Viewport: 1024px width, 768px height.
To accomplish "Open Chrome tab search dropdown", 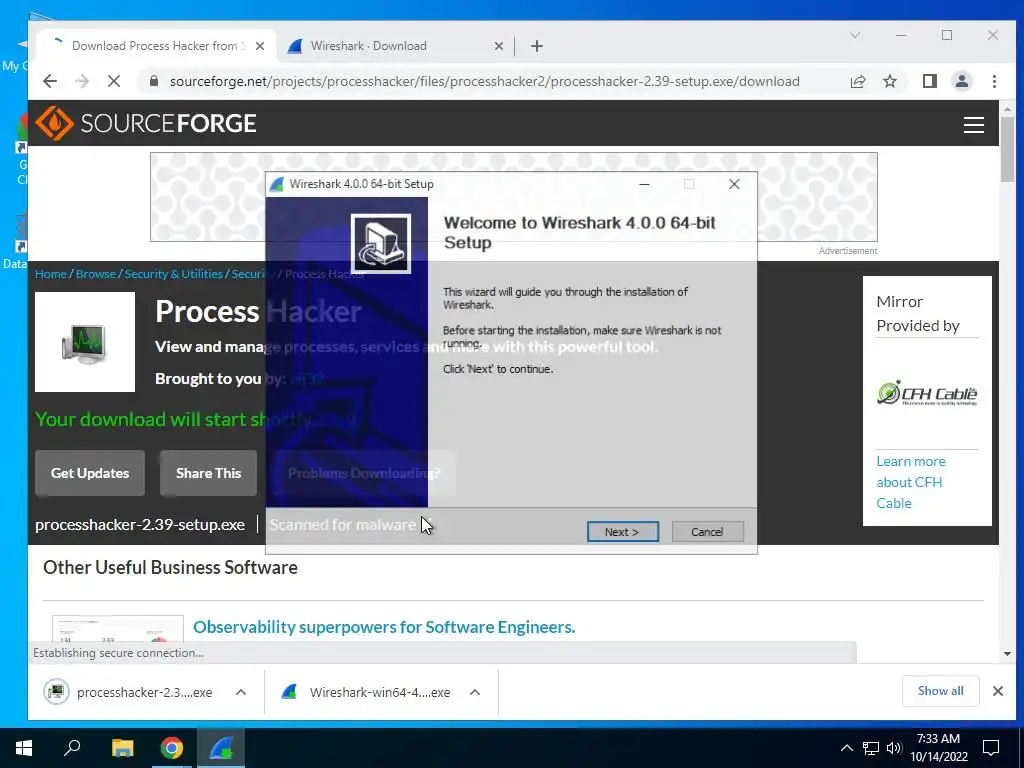I will click(854, 35).
